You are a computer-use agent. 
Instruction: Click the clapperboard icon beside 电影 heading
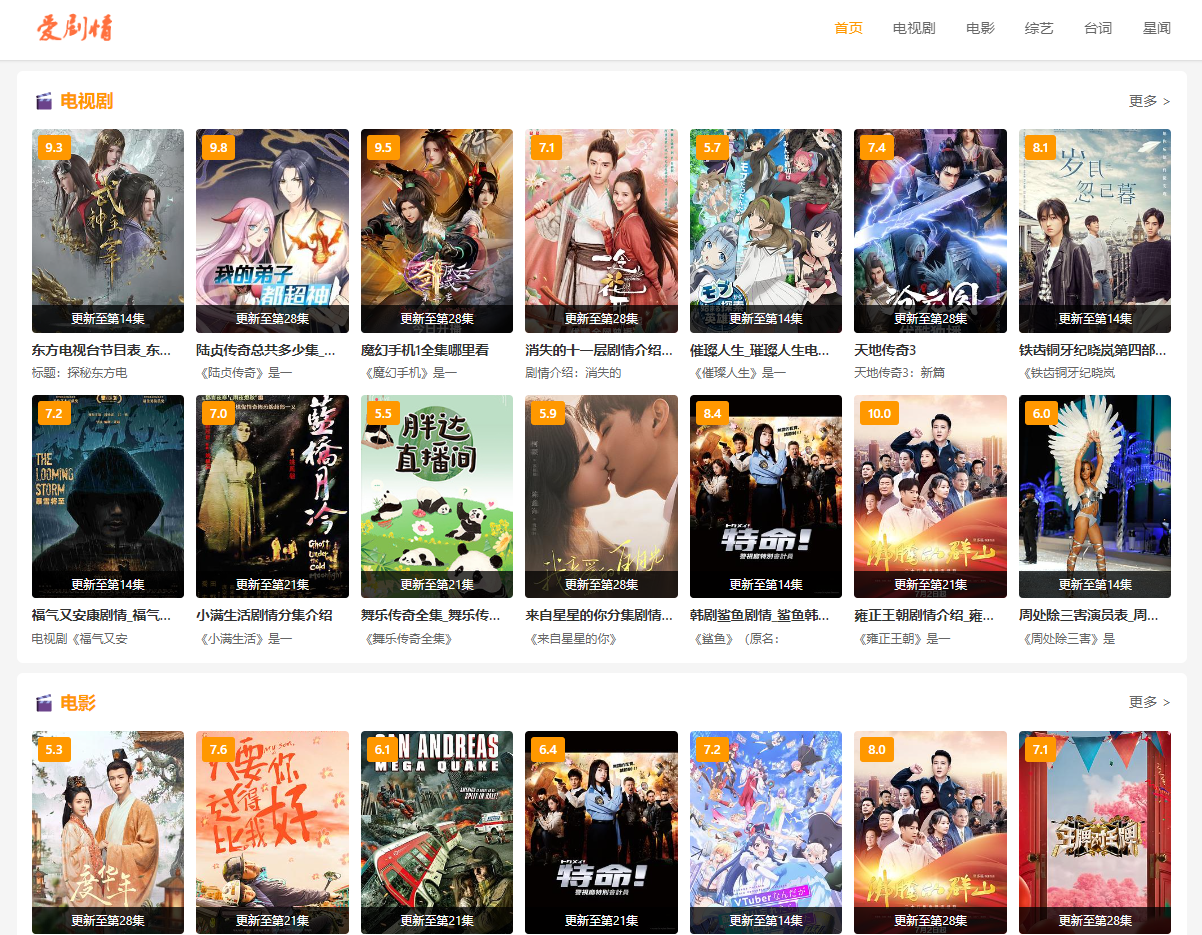43,703
